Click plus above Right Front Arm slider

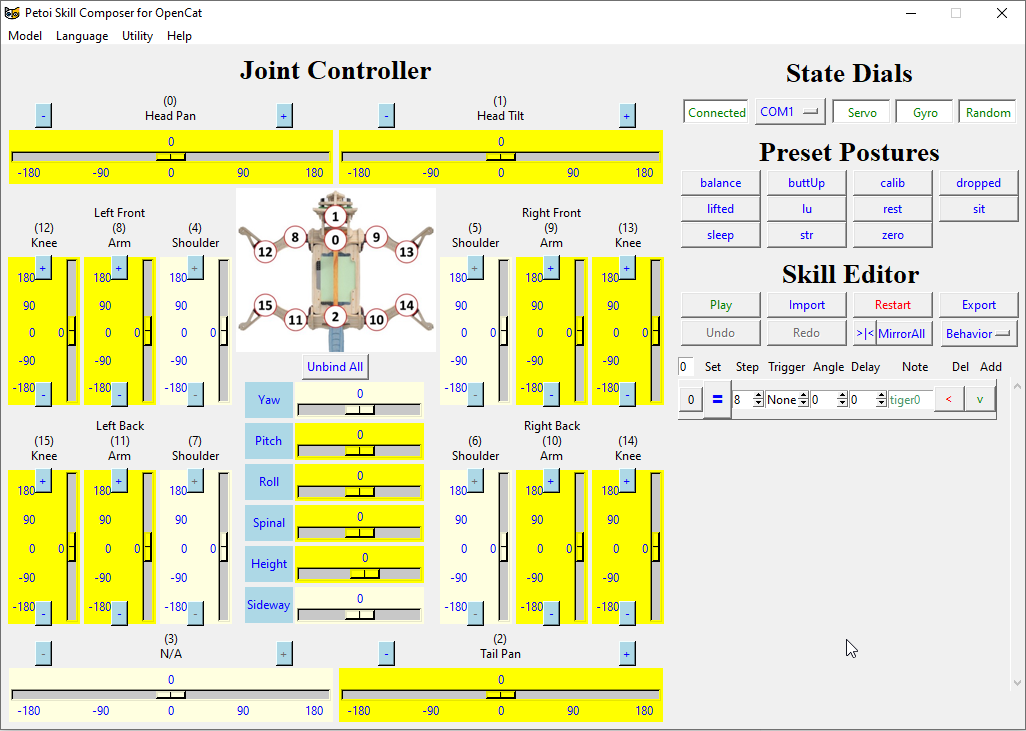(x=551, y=268)
